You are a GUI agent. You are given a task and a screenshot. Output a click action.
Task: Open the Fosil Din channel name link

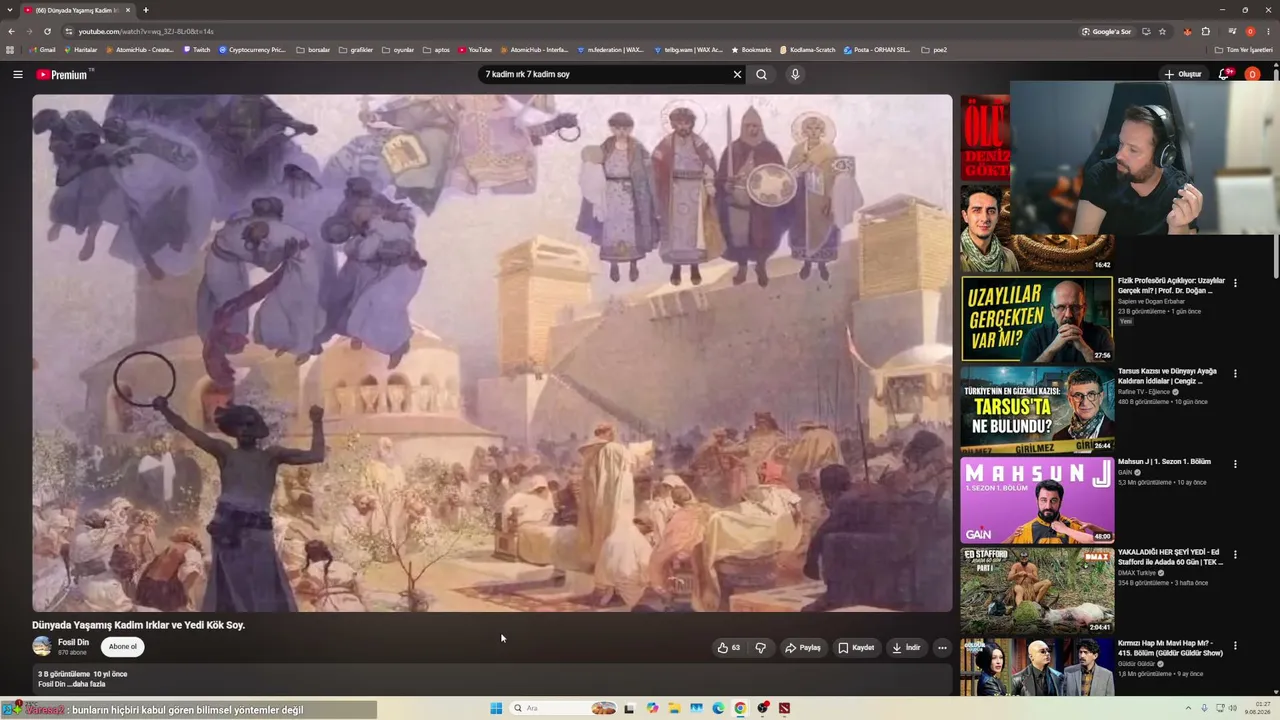73,642
